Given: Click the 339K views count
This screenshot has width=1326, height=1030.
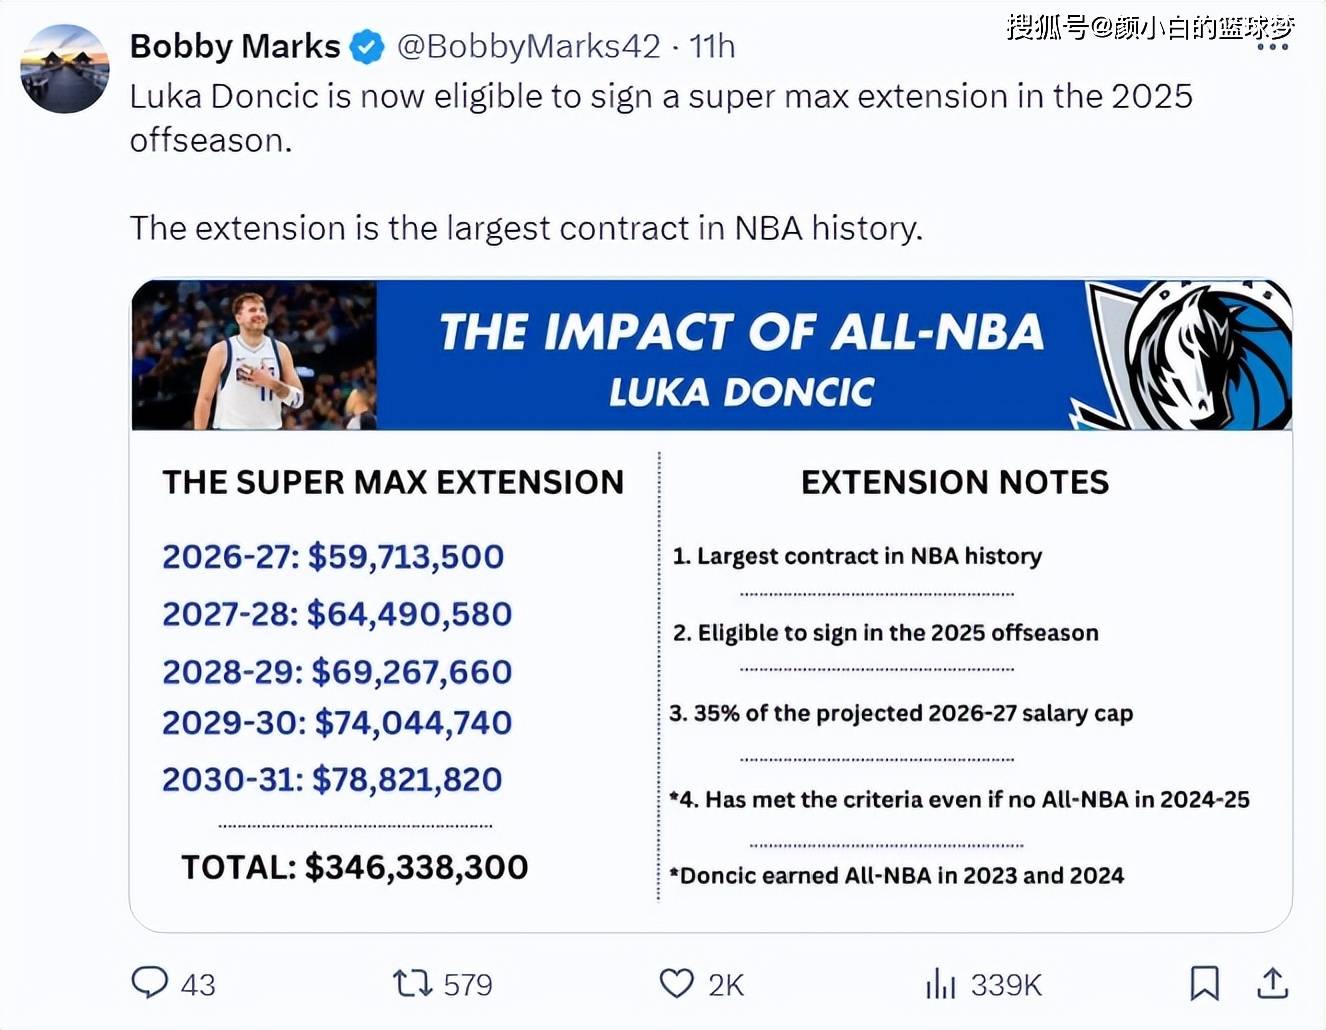Looking at the screenshot, I should point(1006,985).
